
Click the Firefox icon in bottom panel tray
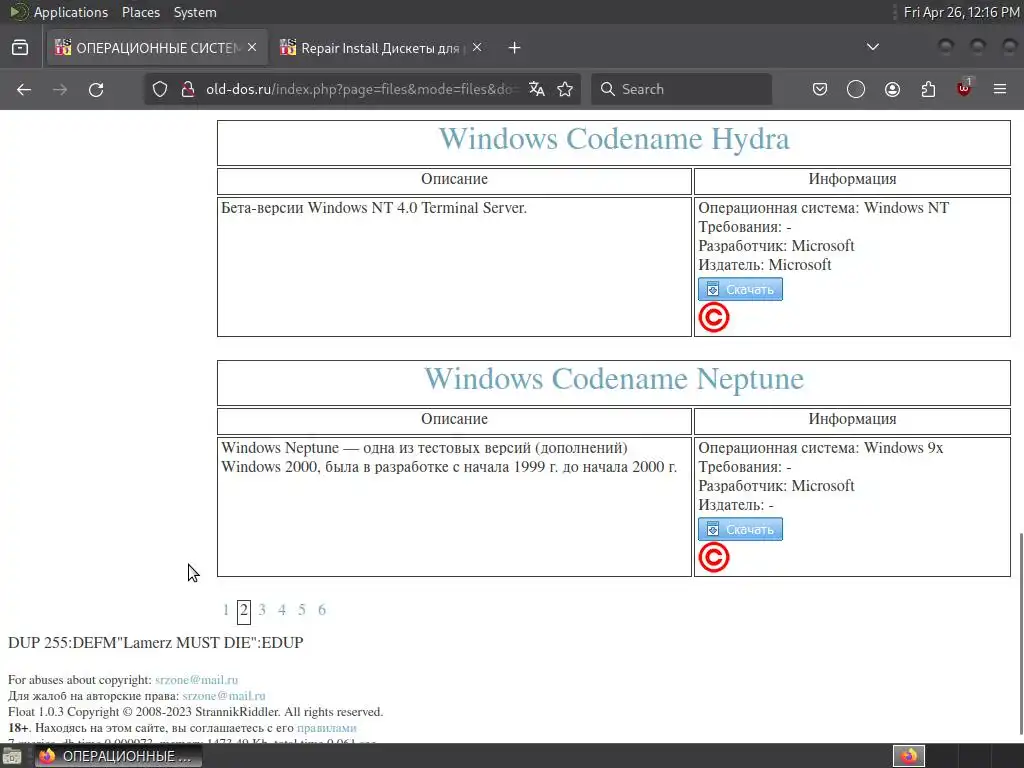(x=909, y=756)
